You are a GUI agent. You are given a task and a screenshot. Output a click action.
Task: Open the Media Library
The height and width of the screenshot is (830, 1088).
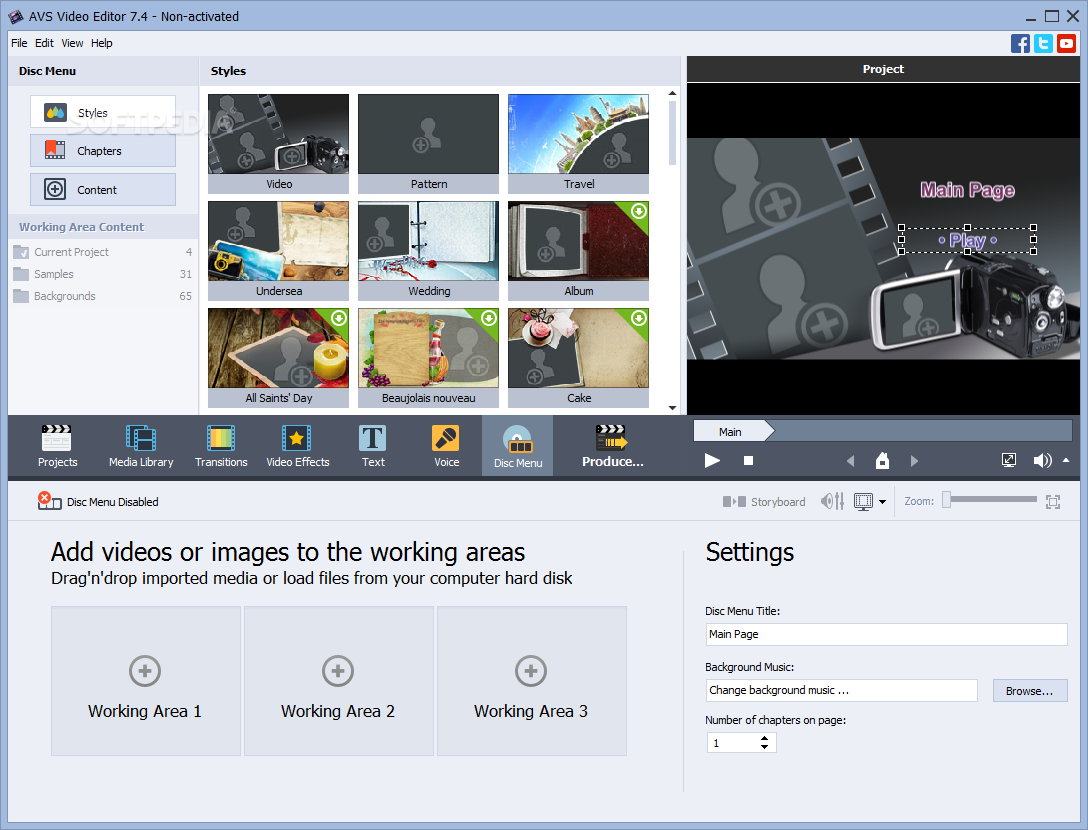(141, 446)
